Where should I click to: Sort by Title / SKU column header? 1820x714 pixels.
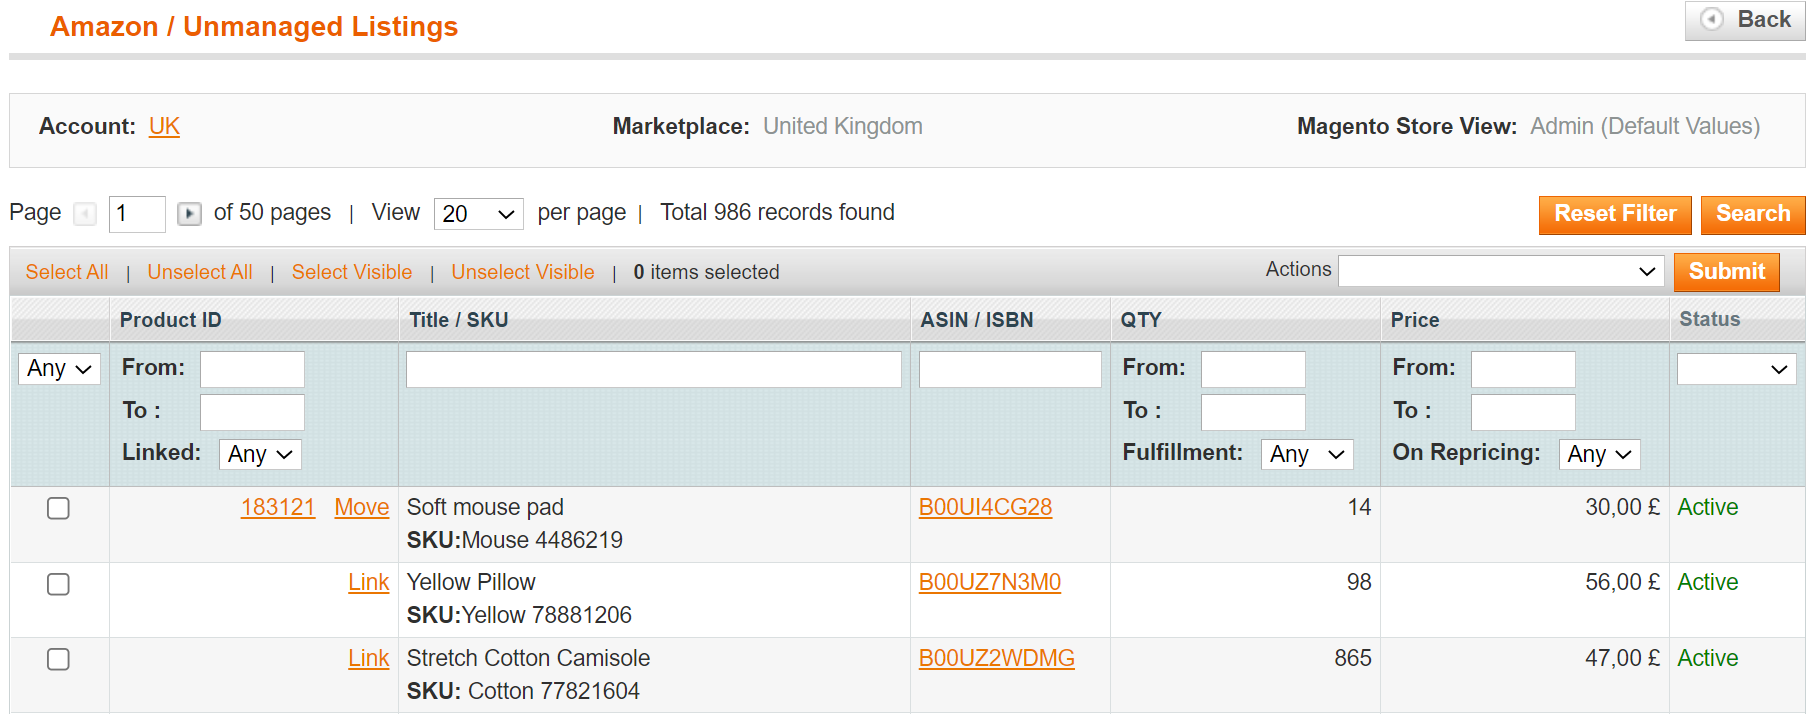tap(459, 320)
